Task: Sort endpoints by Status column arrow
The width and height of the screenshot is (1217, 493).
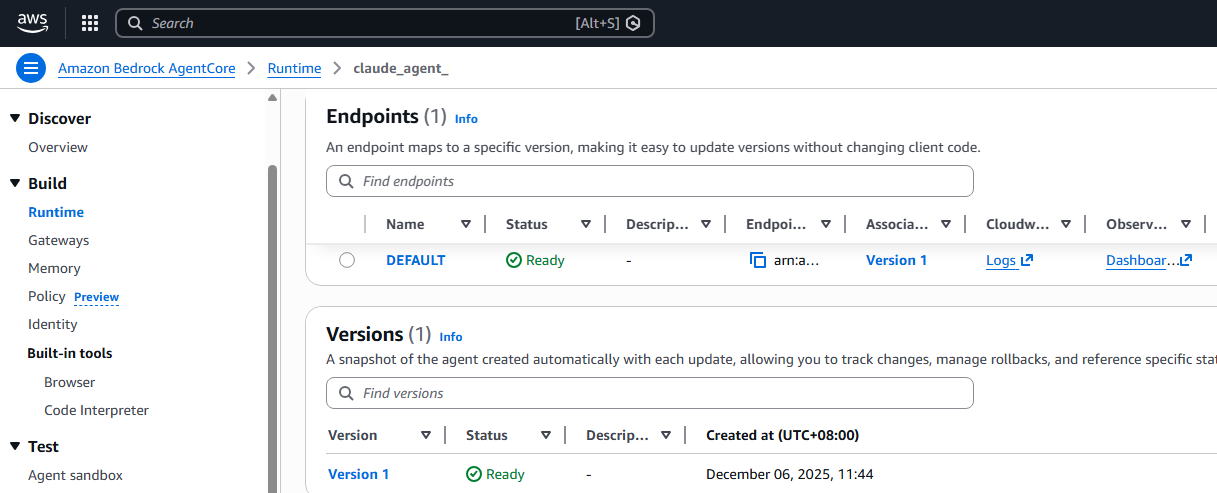Action: (586, 224)
